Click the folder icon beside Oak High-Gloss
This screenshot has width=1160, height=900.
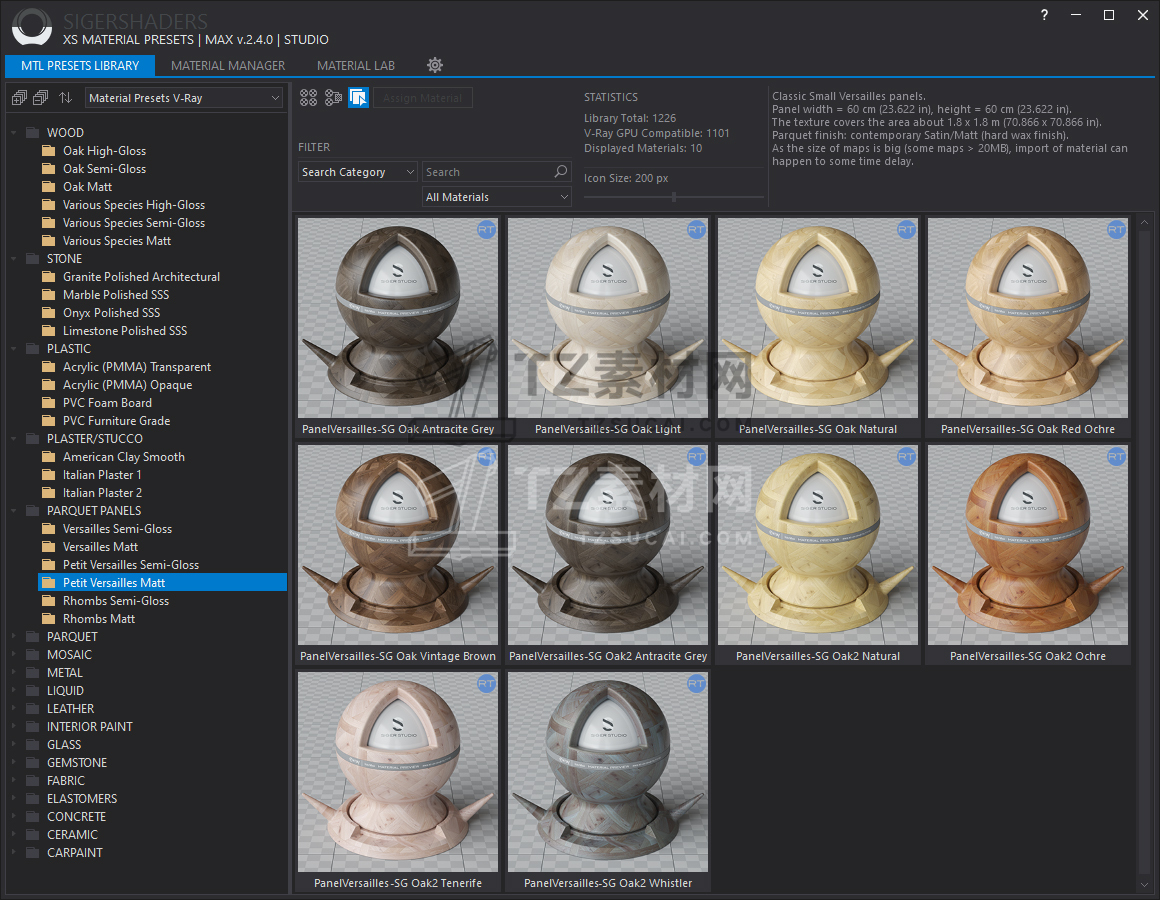pyautogui.click(x=49, y=151)
